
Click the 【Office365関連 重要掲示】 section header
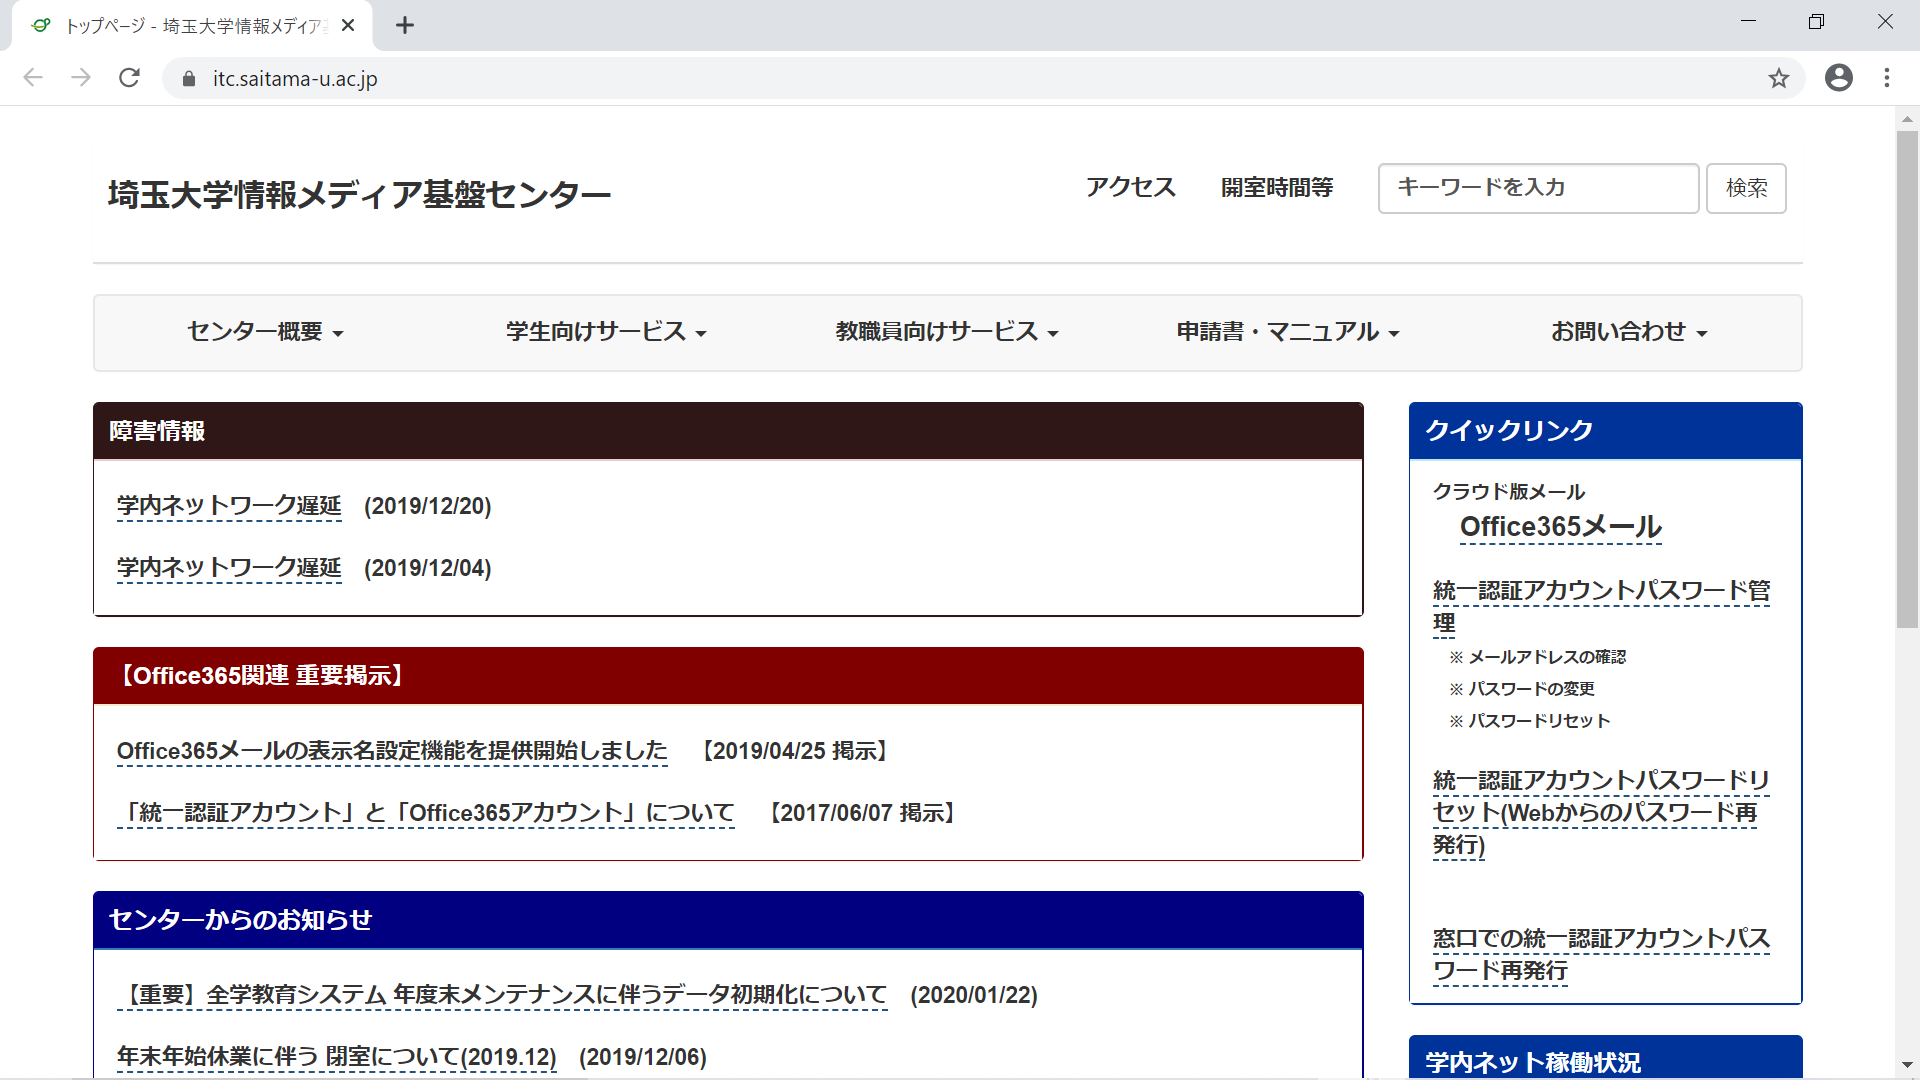(728, 676)
